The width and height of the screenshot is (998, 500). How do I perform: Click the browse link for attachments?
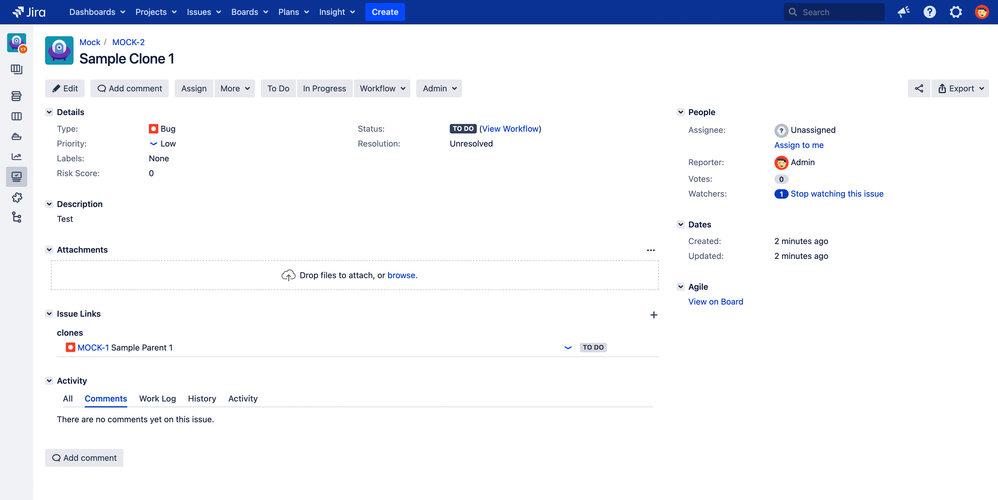click(x=402, y=275)
